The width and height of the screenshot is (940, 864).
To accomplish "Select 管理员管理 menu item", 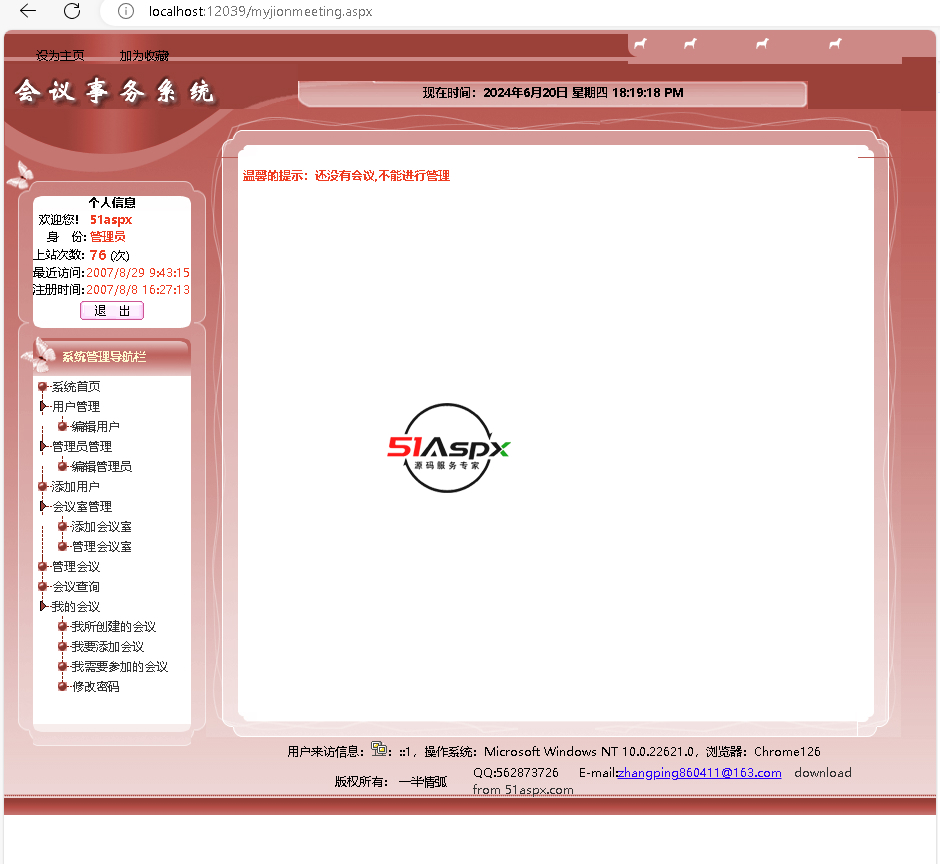I will point(82,447).
